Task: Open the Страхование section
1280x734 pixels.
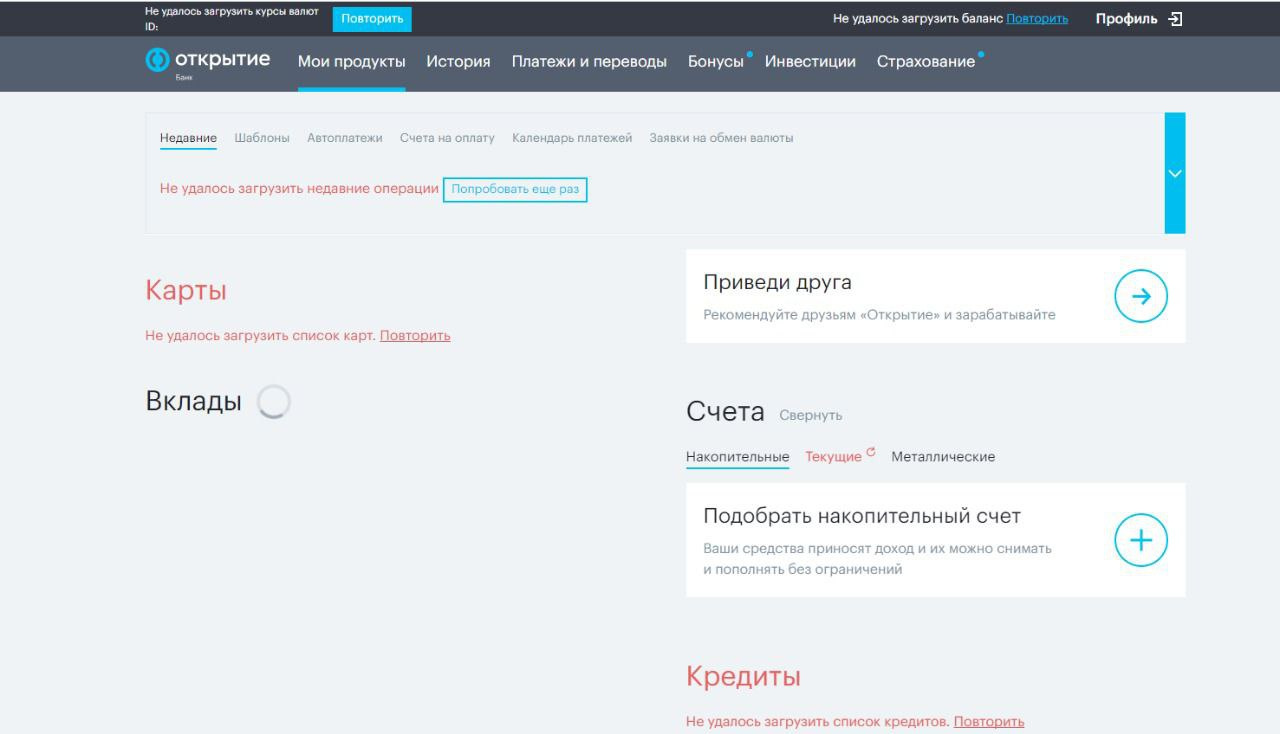Action: (926, 62)
